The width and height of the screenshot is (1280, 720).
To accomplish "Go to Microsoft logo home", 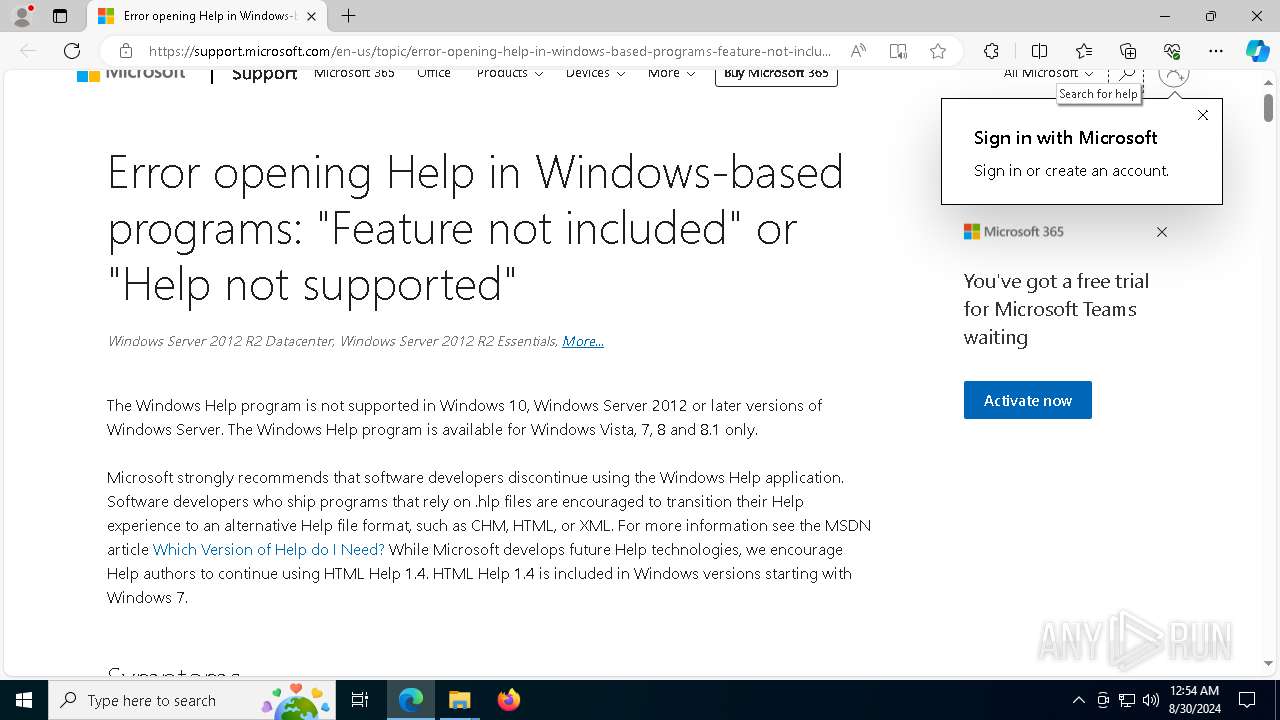I will click(131, 74).
